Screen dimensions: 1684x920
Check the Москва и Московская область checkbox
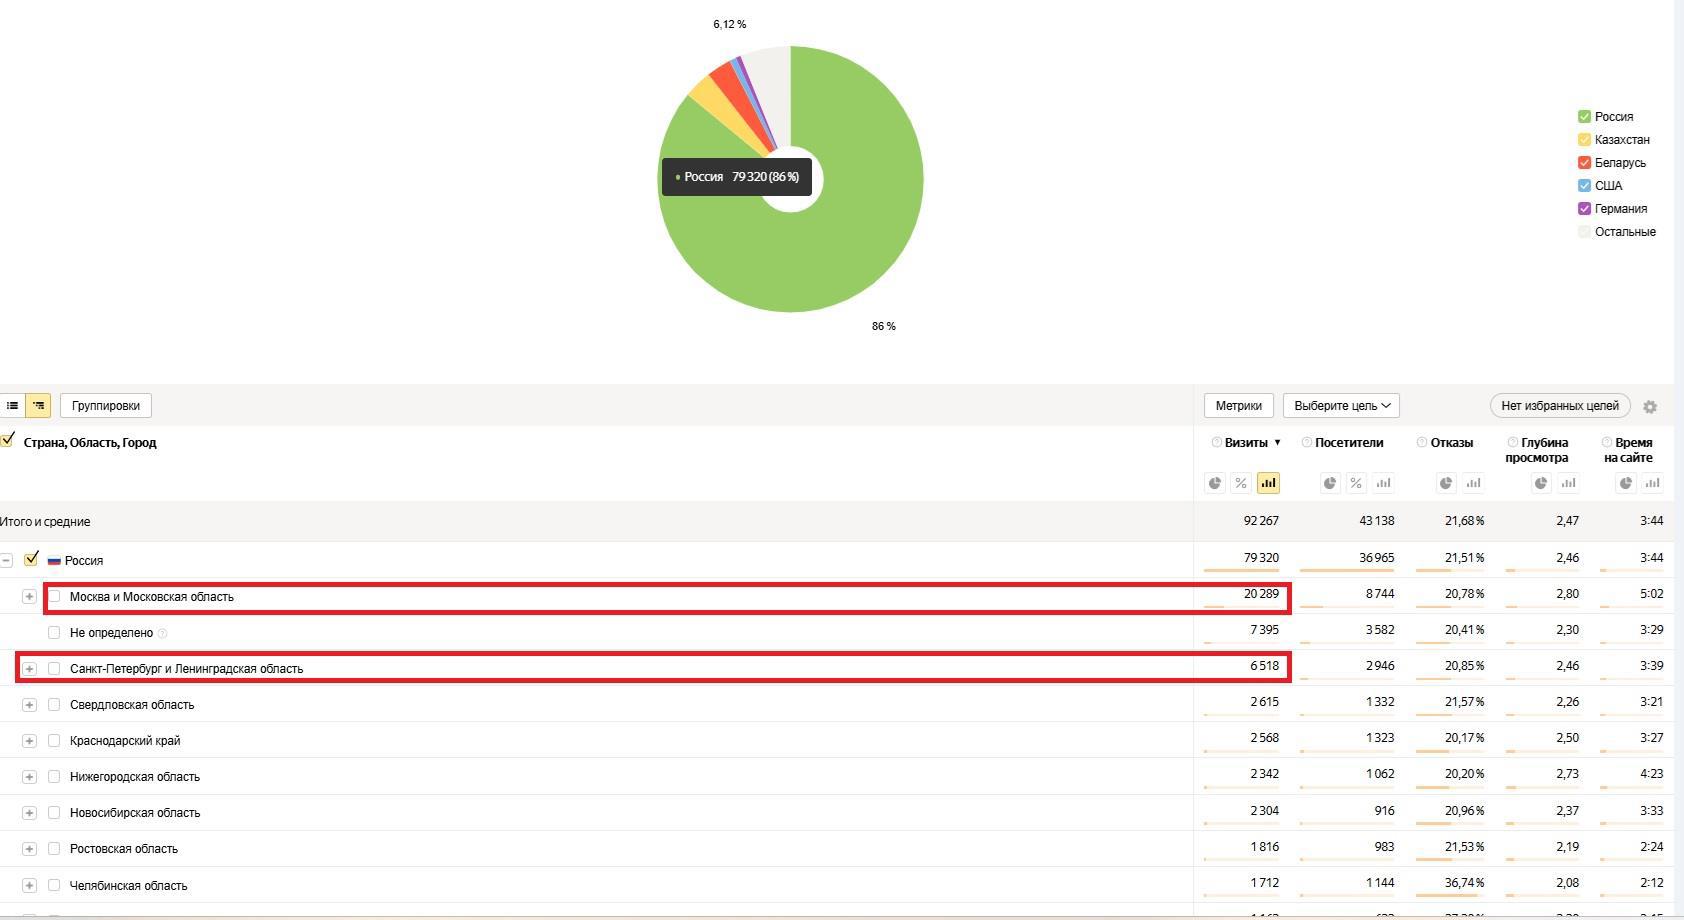pos(54,597)
